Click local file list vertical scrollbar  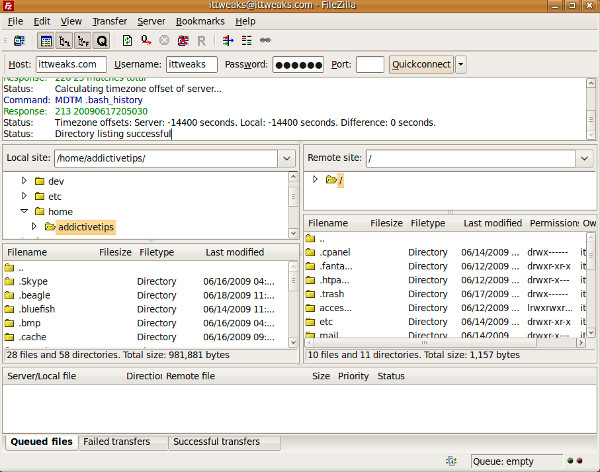point(293,305)
